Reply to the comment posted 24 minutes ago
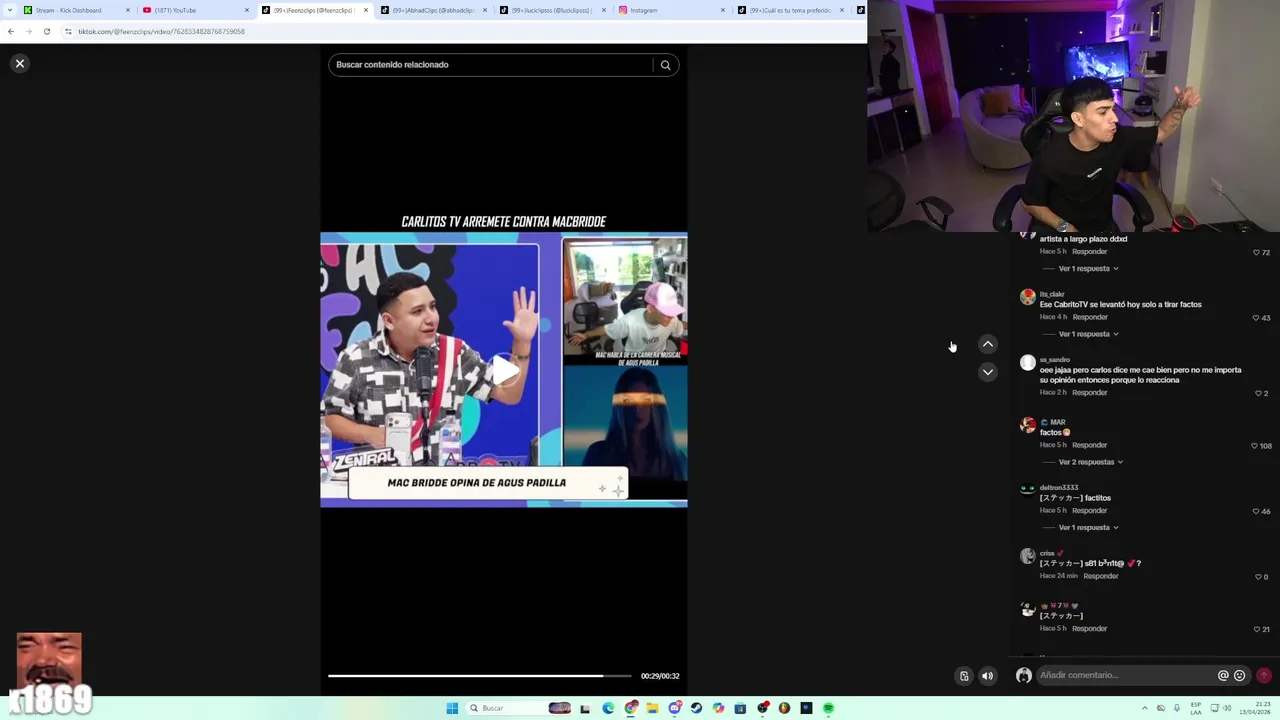 1101,576
